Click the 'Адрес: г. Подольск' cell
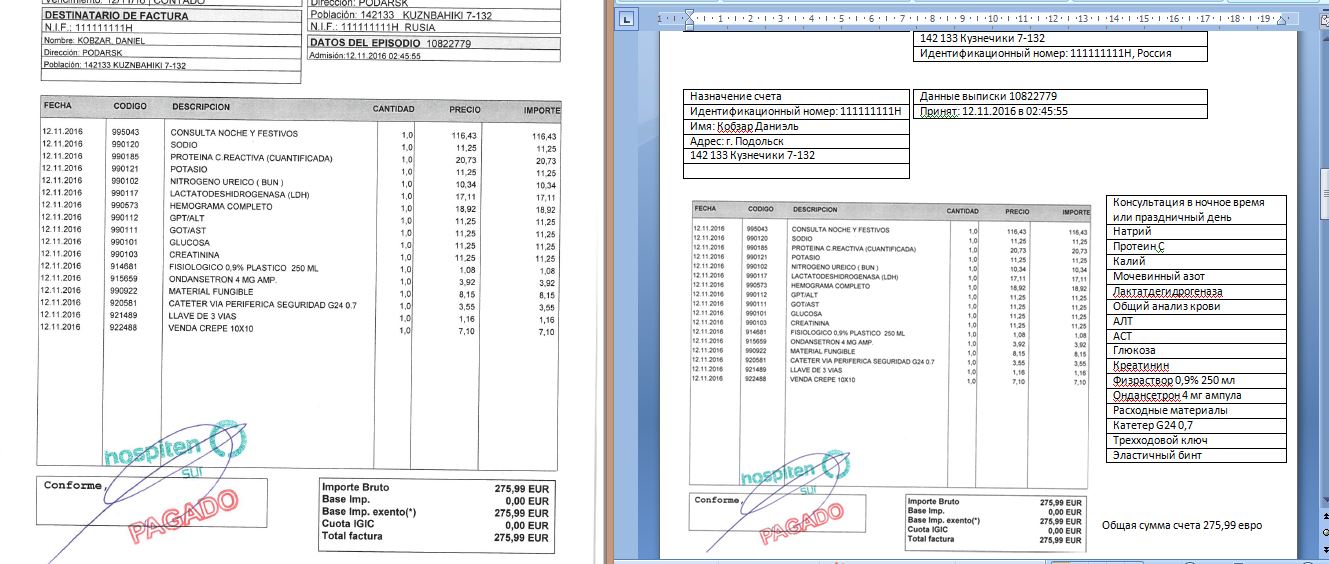Screen dimensions: 1329x564 (x=797, y=141)
